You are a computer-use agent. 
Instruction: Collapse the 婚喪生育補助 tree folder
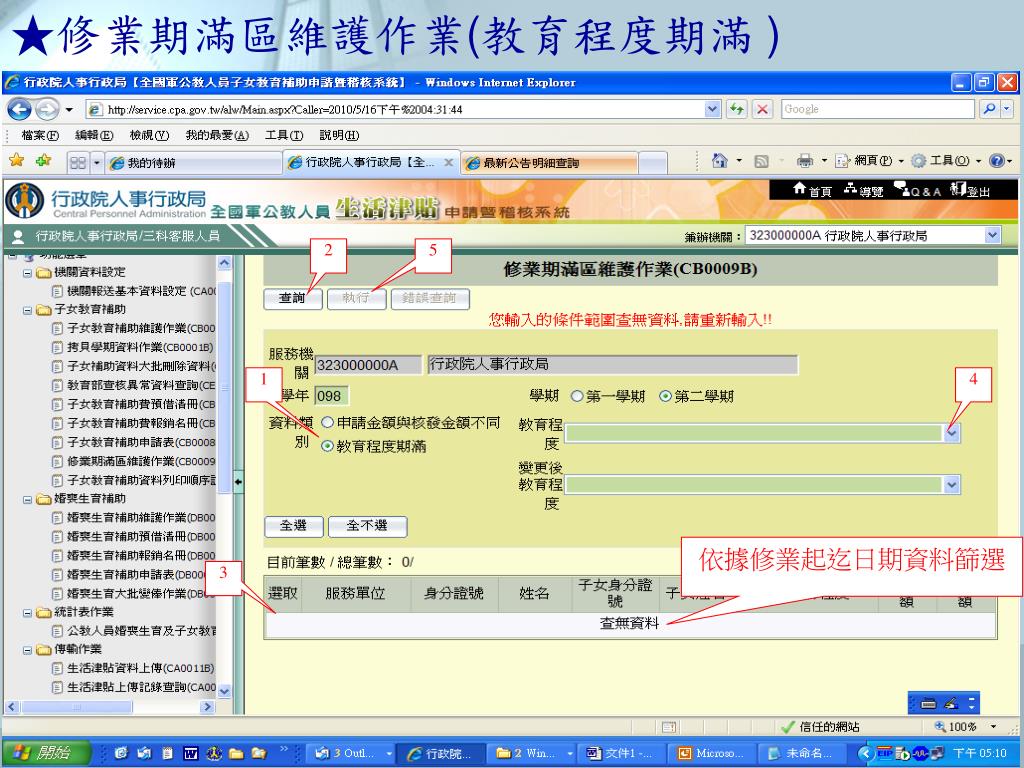[x=27, y=499]
